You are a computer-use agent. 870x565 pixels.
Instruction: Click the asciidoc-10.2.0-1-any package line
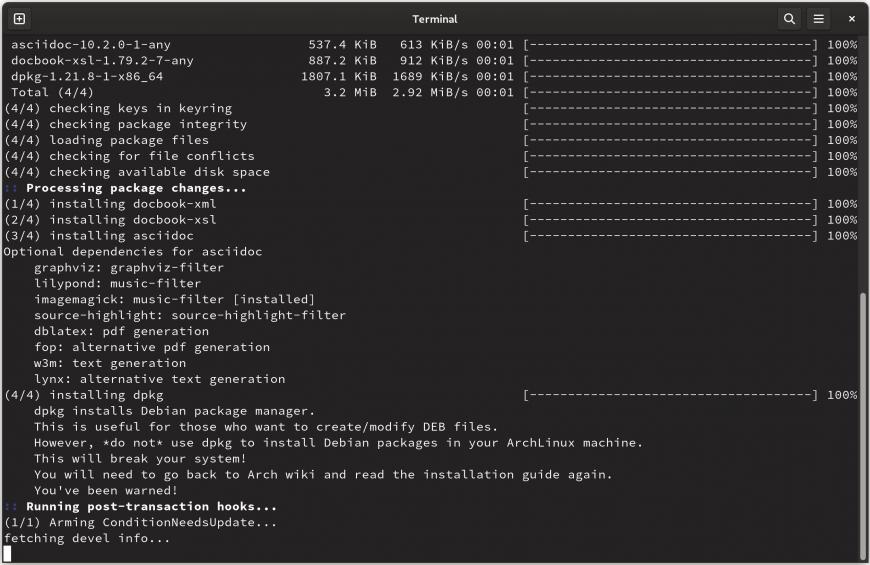pos(434,44)
